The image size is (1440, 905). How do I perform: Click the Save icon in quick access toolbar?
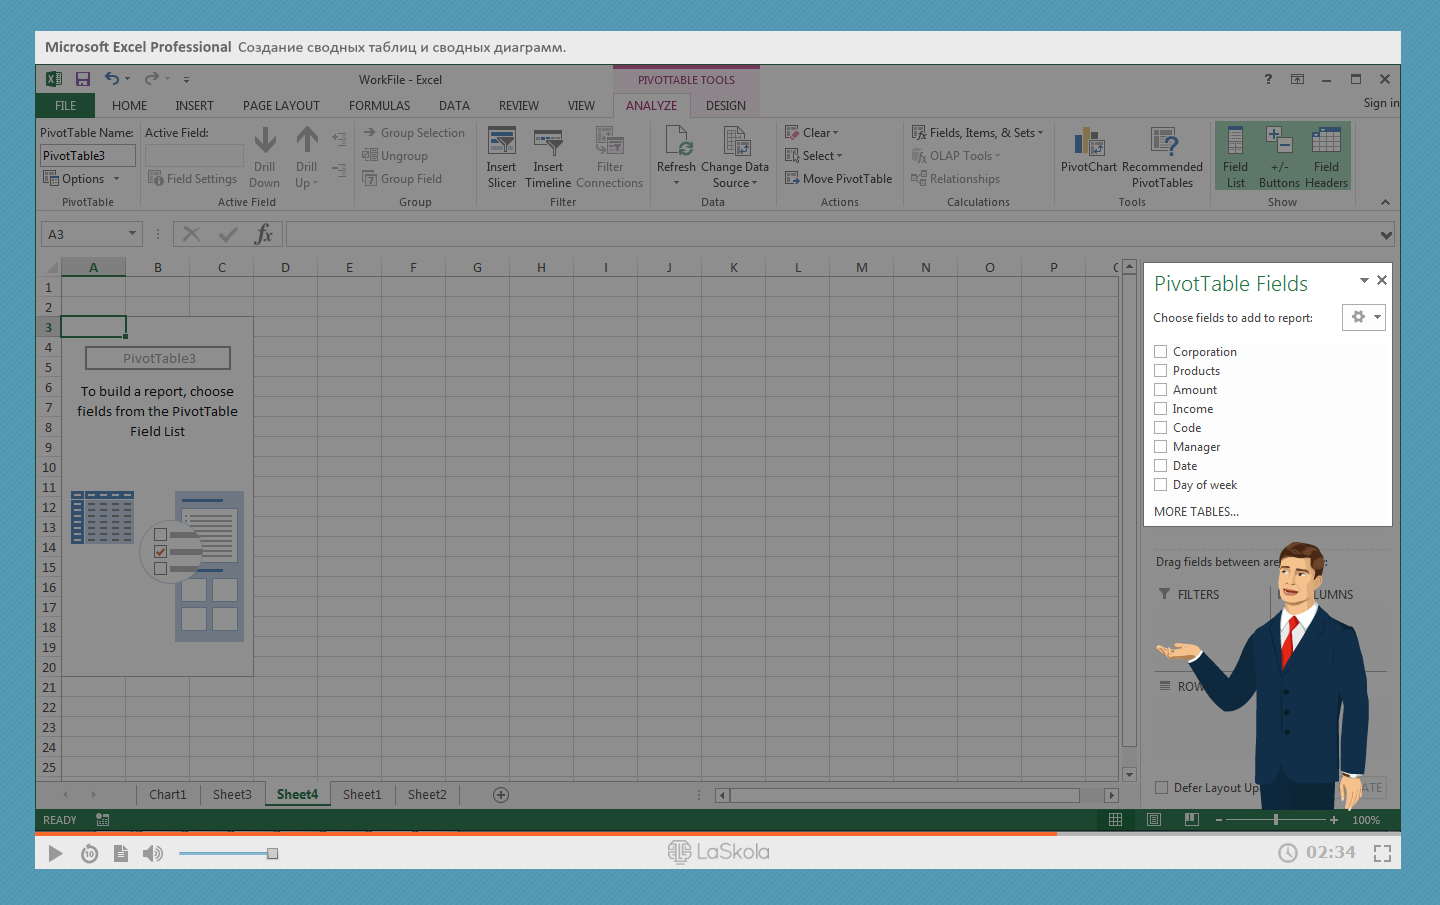click(x=83, y=79)
